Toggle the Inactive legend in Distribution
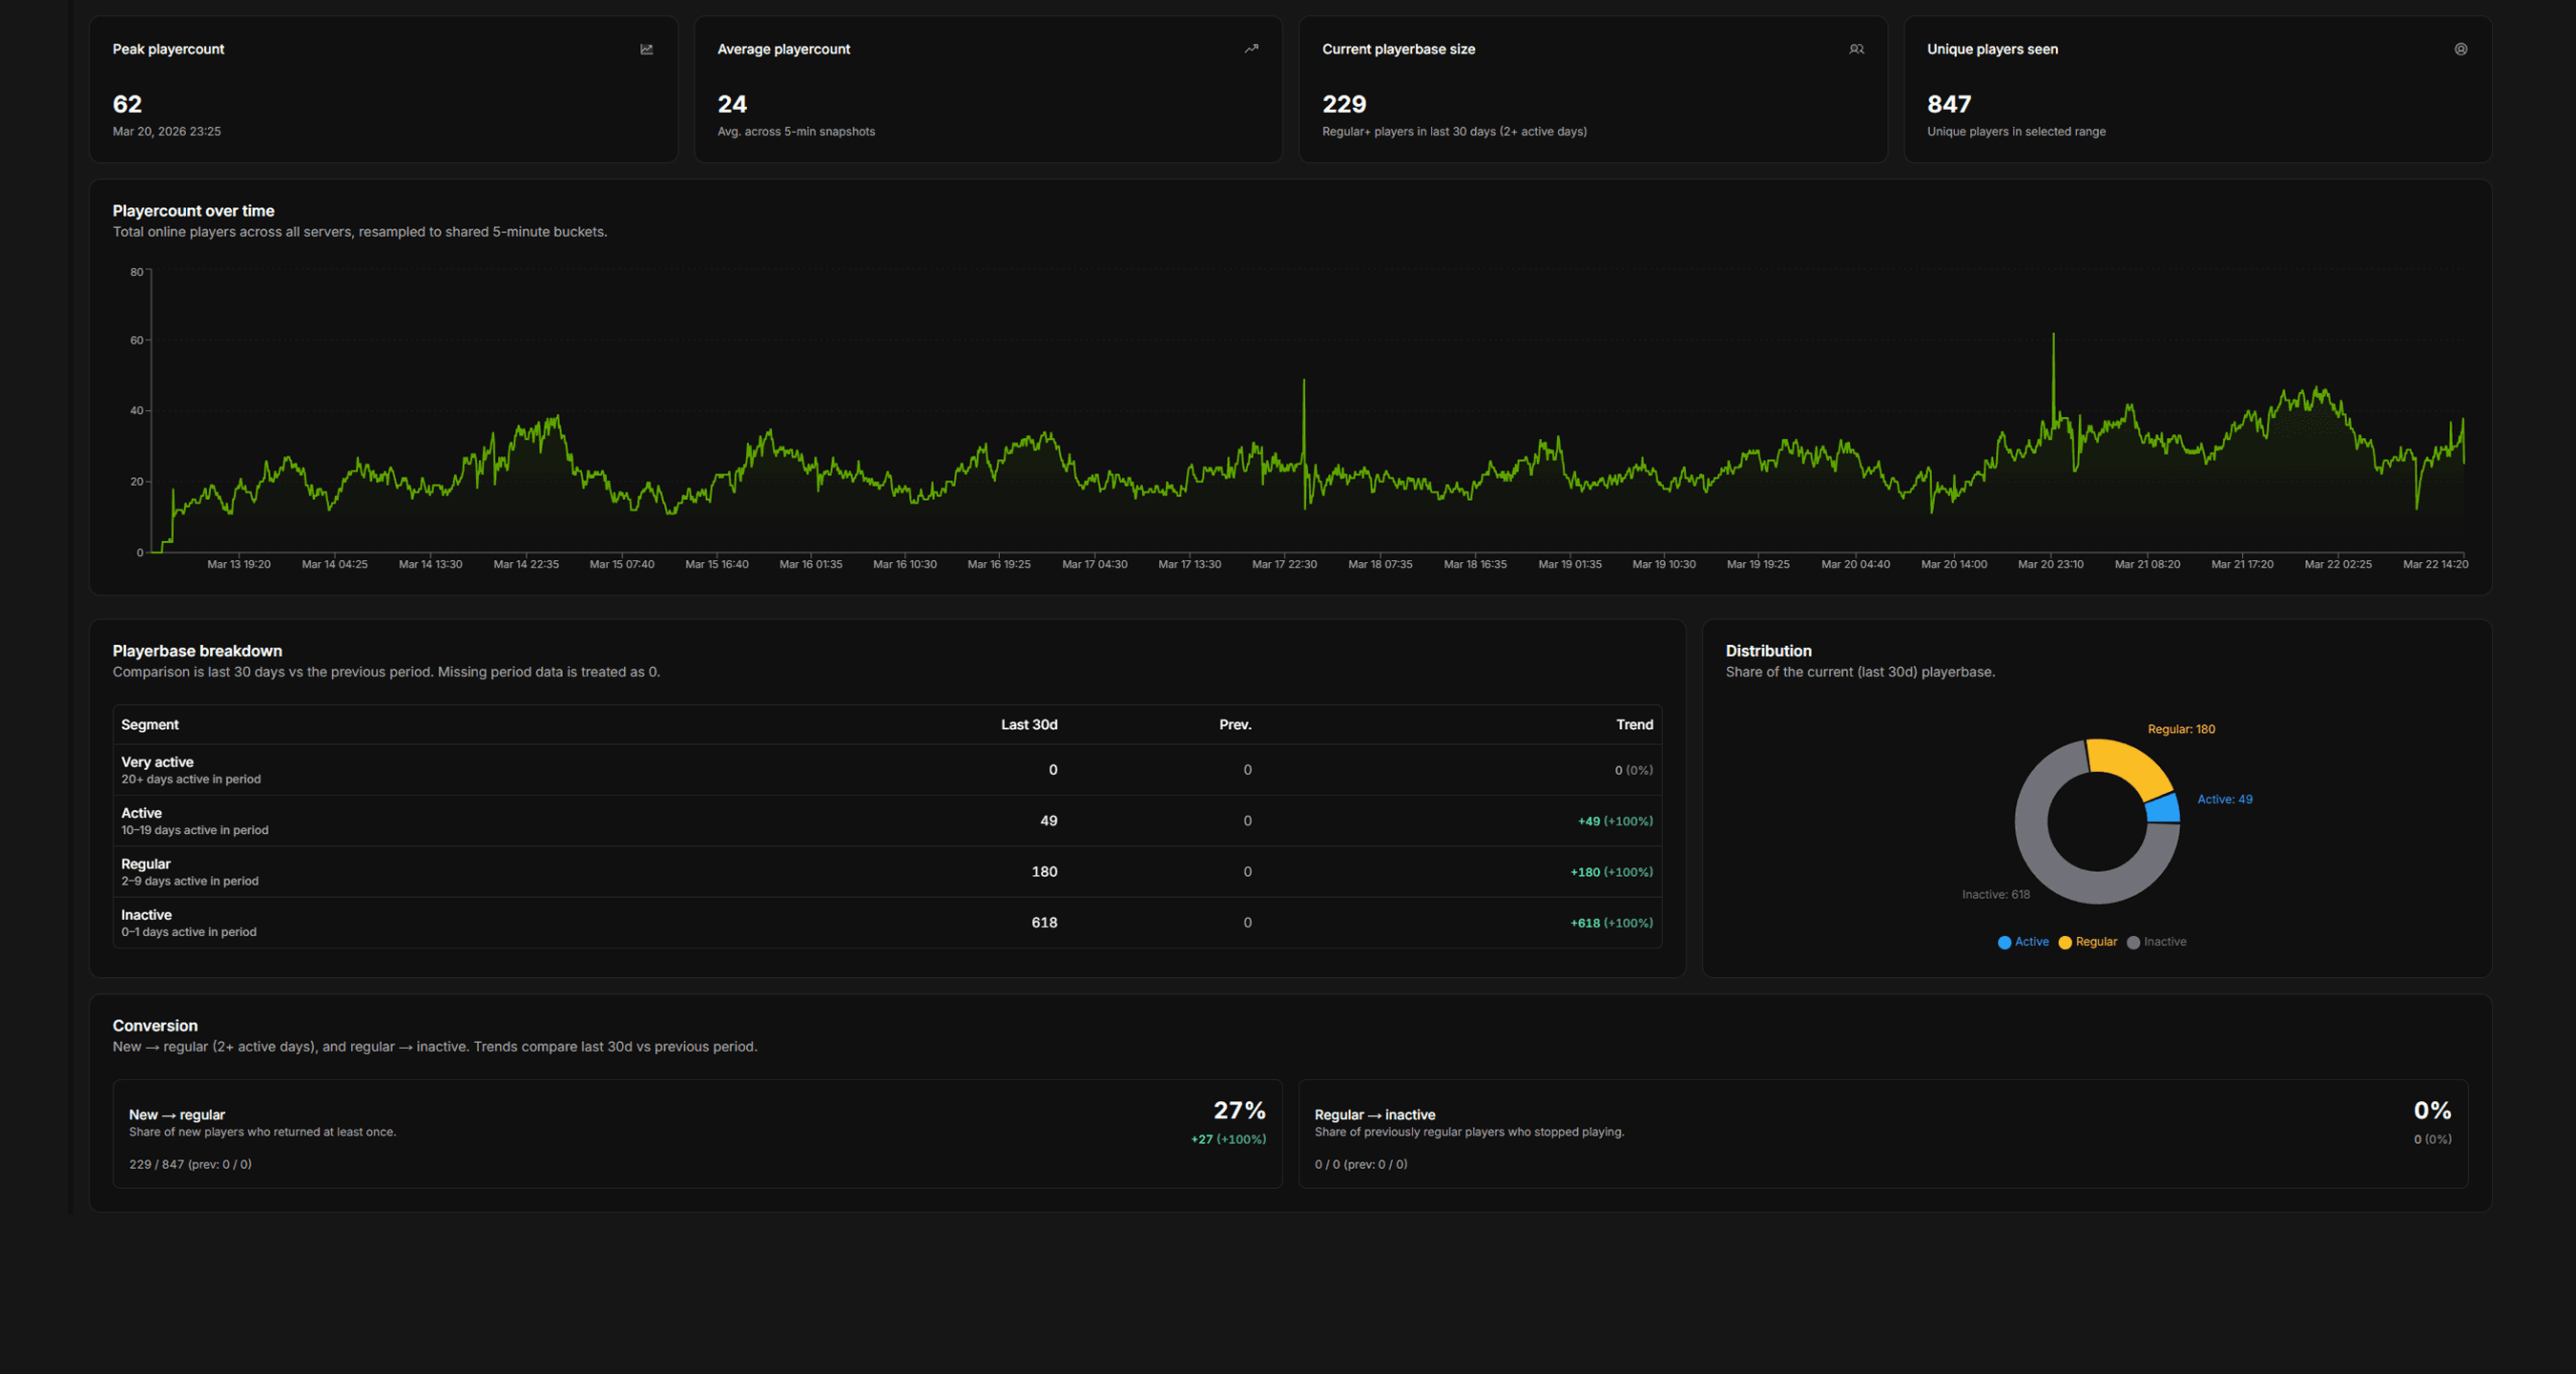Screen dimensions: 2576x1374 click(2156, 941)
